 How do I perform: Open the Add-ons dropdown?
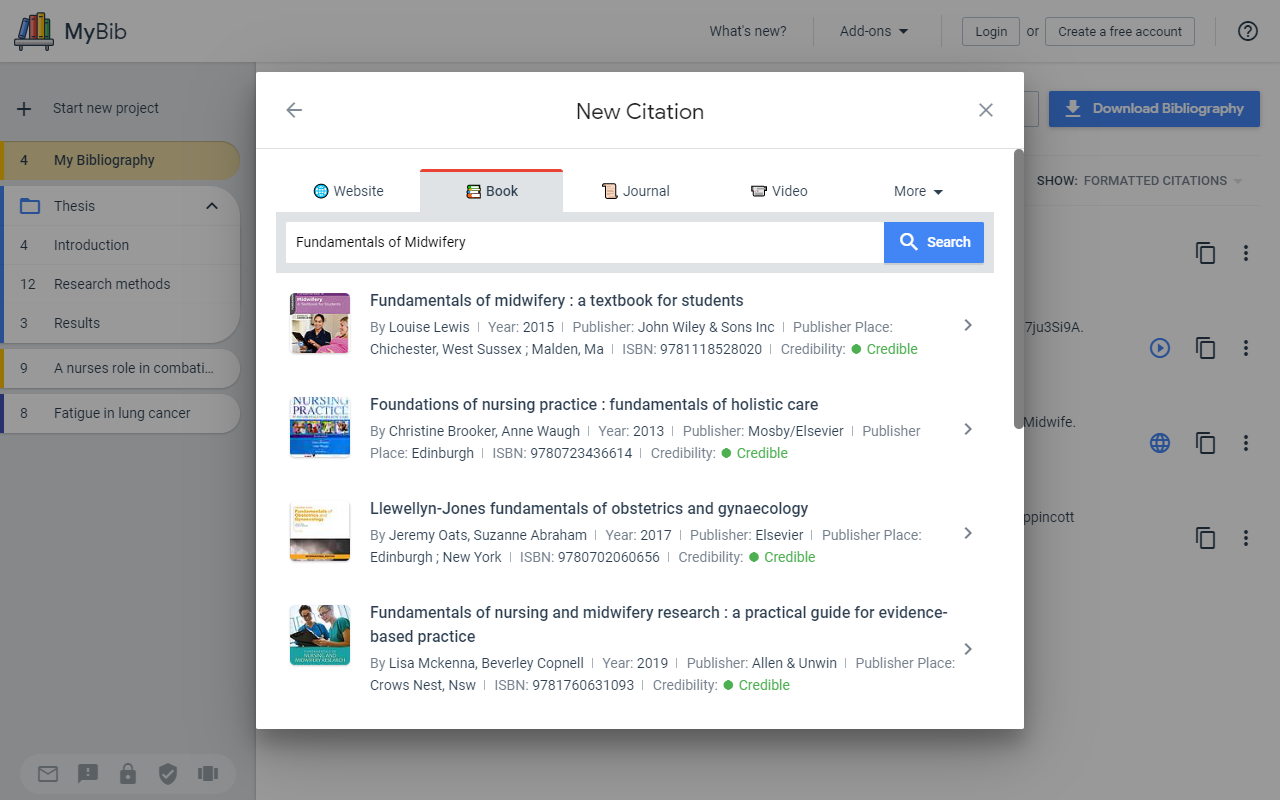point(874,31)
